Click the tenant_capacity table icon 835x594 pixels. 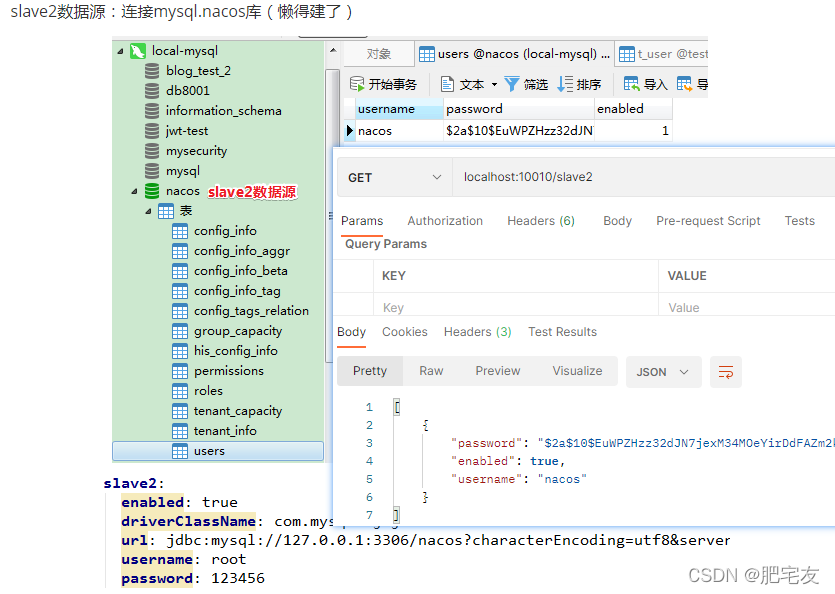click(180, 411)
